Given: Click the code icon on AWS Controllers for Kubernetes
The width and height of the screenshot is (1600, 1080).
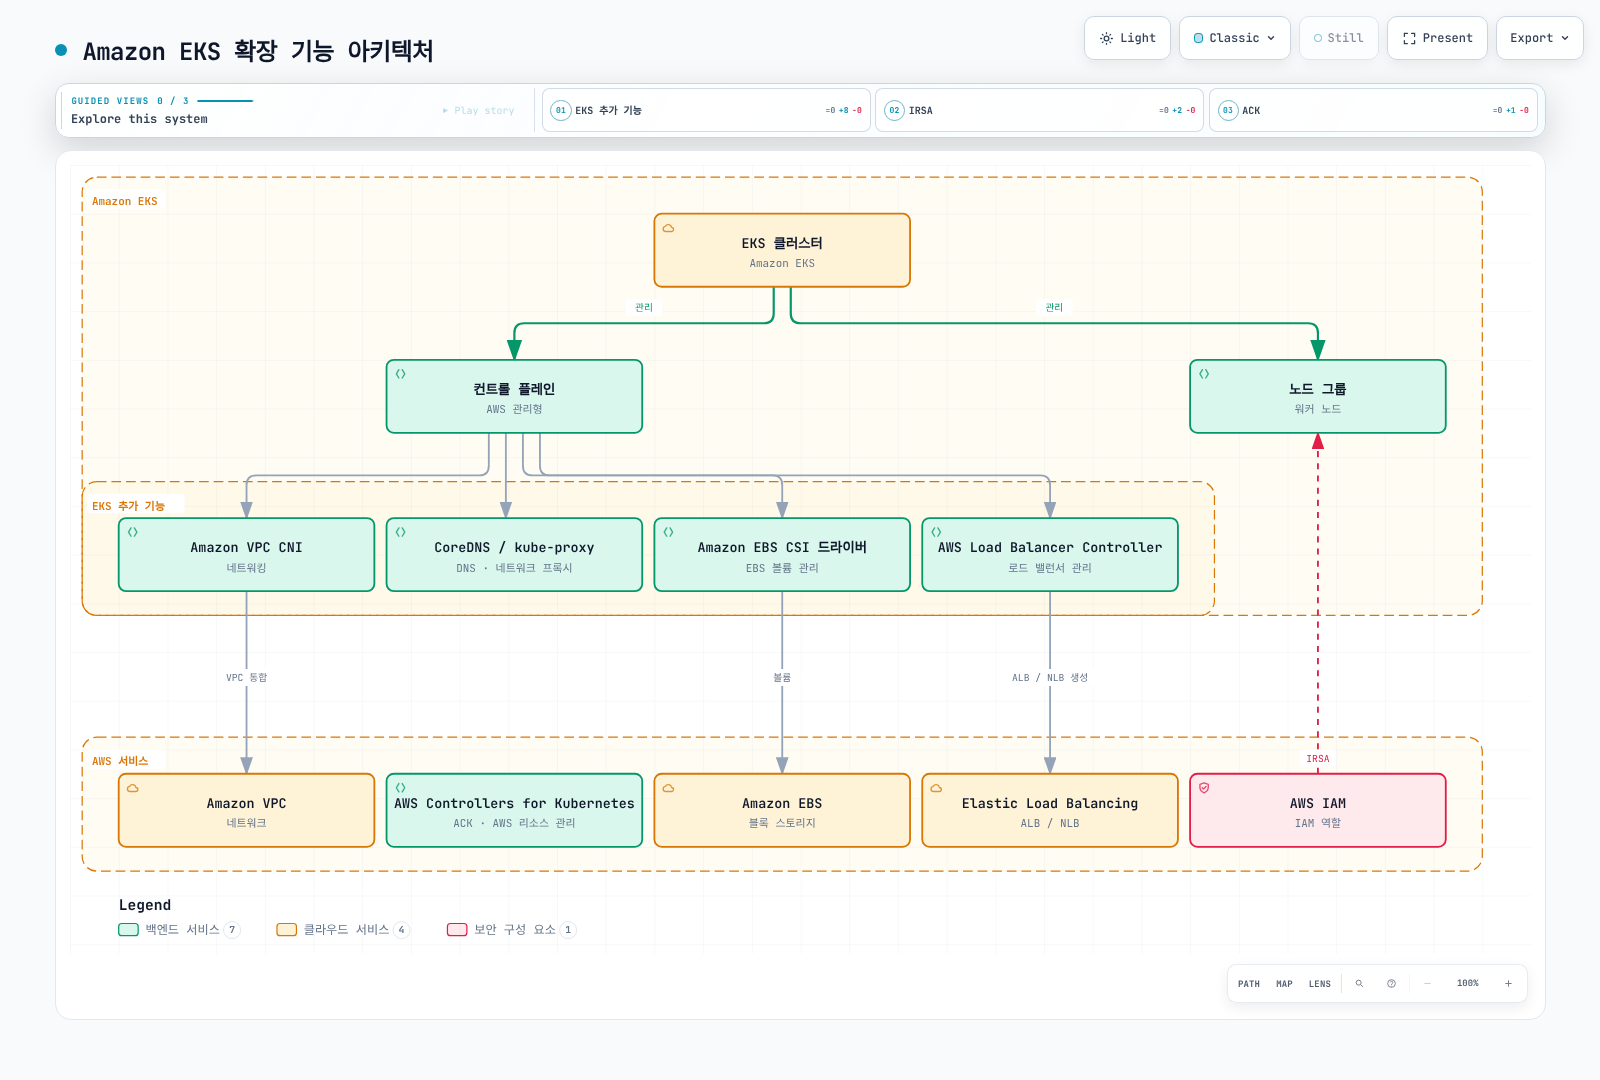Looking at the screenshot, I should [x=400, y=788].
